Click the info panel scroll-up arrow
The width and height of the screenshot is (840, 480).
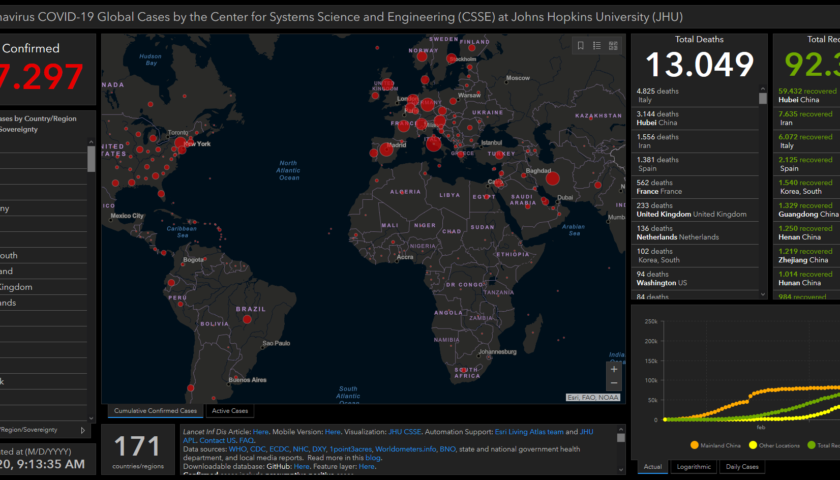[621, 429]
